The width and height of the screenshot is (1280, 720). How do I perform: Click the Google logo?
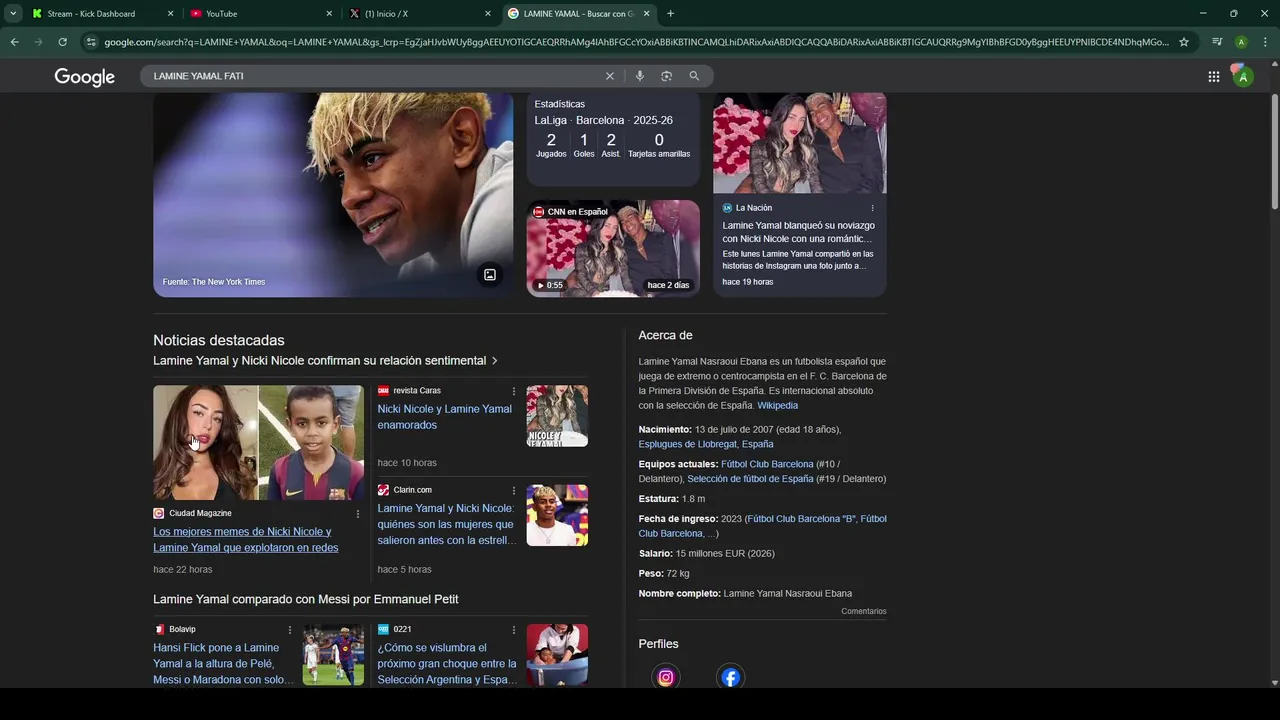[x=85, y=77]
